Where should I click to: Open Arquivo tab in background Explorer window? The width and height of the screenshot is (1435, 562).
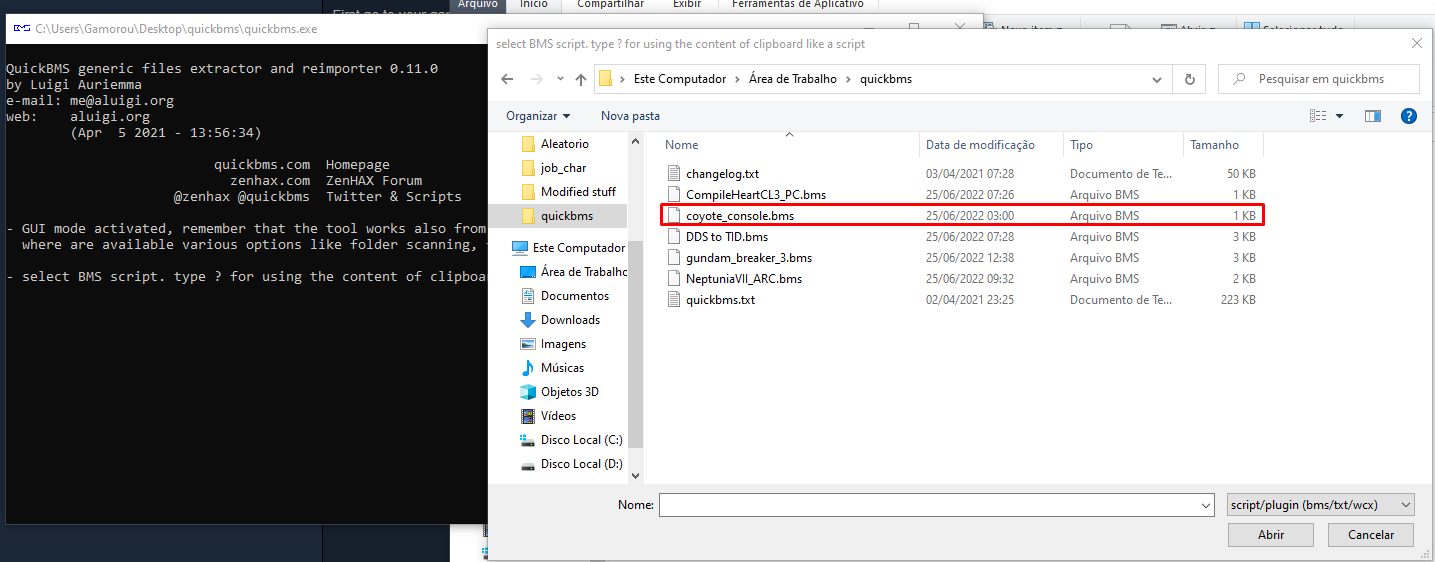click(477, 4)
